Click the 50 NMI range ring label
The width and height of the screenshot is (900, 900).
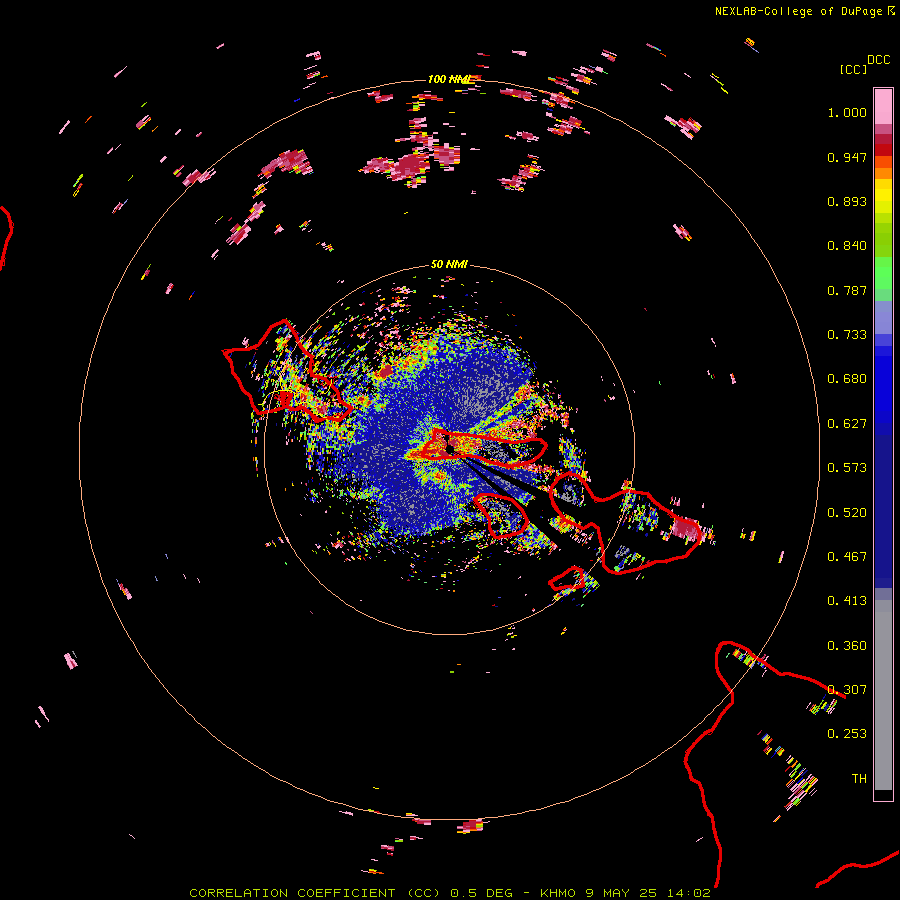click(x=449, y=265)
